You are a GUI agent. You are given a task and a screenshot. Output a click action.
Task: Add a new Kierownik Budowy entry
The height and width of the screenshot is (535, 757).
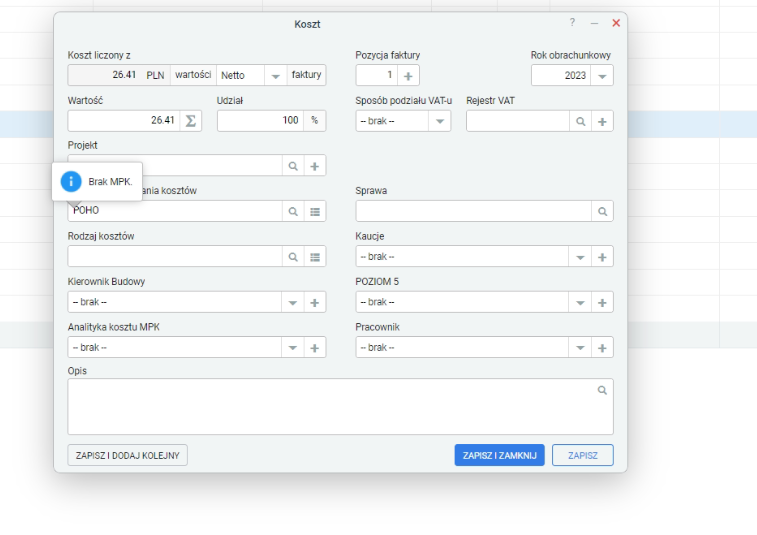(x=315, y=302)
